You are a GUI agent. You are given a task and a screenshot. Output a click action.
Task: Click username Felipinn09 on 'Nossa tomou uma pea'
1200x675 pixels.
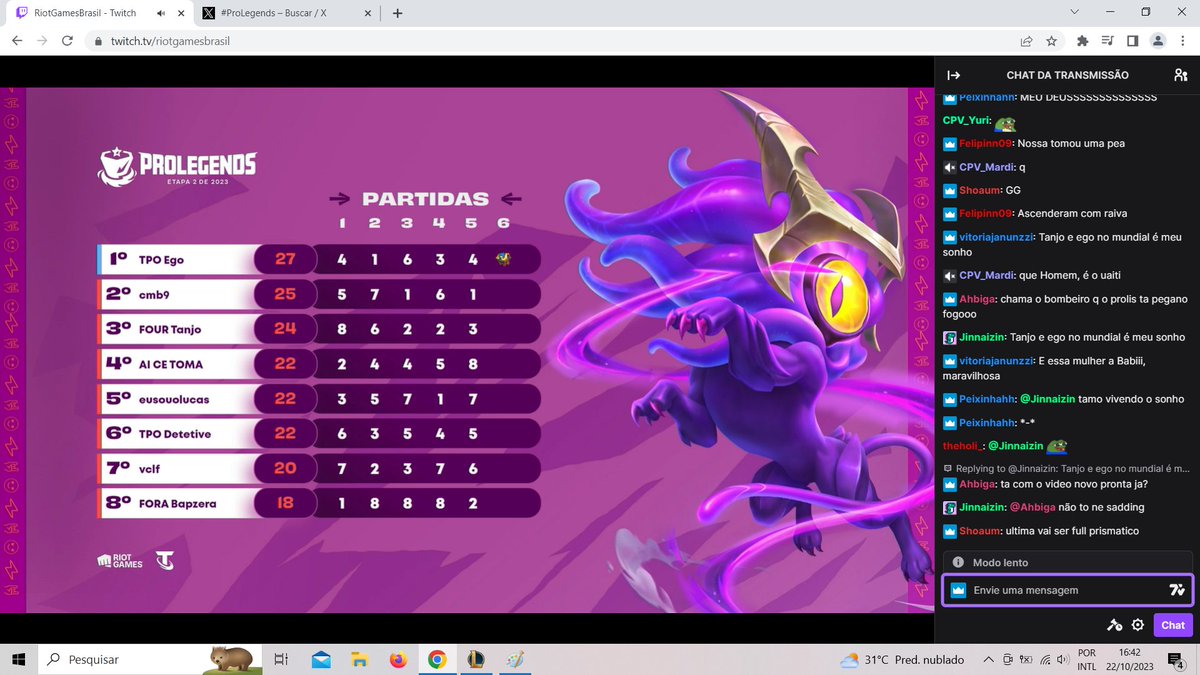click(x=986, y=144)
